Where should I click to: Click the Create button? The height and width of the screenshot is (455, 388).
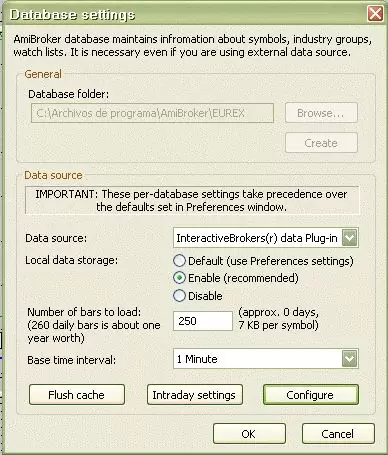pos(321,143)
